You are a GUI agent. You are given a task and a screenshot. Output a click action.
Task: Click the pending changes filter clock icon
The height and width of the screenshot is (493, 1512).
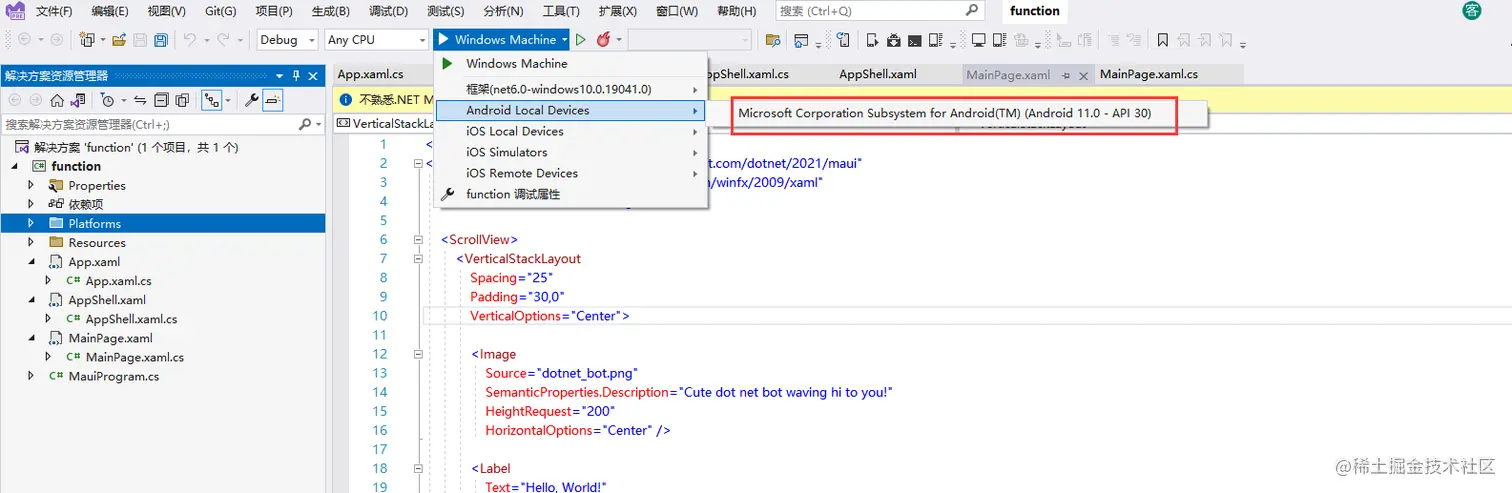coord(107,100)
